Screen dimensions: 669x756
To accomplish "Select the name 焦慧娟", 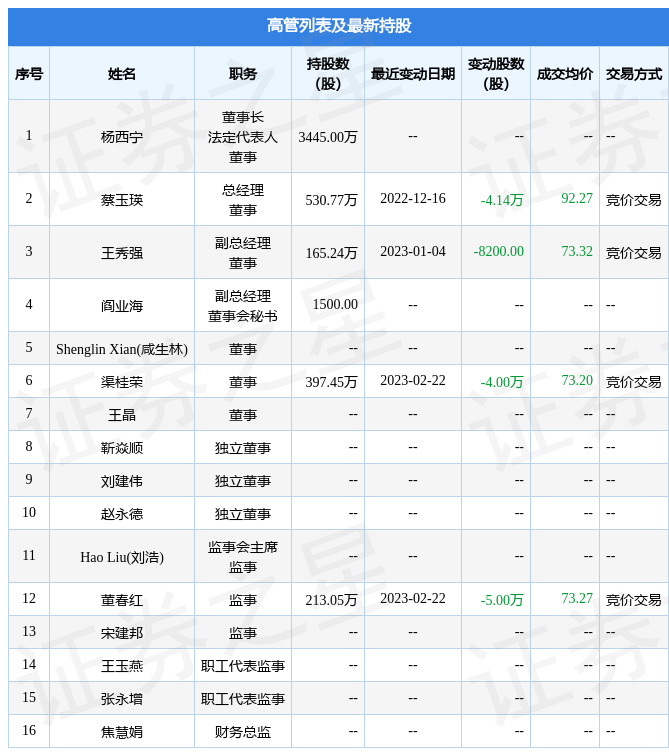I will coord(121,732).
